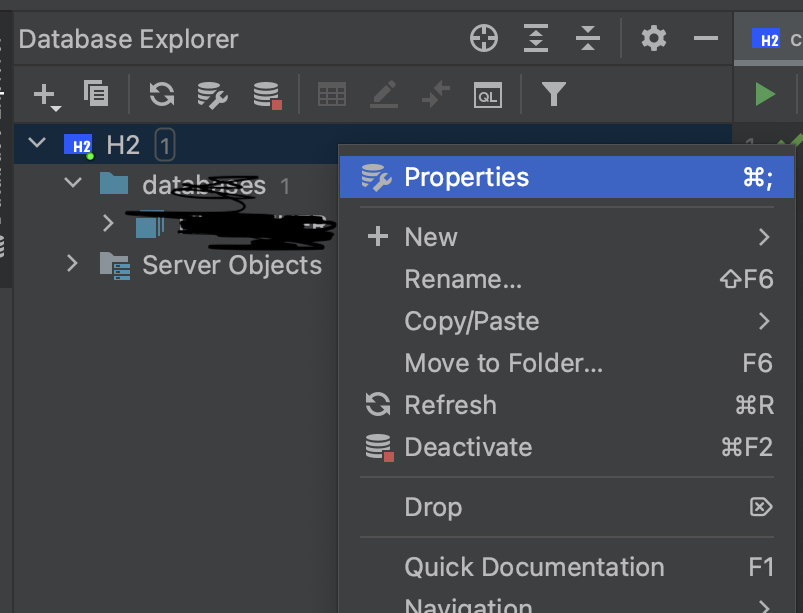Click the Refresh toolbar icon
Screen dimensions: 803x613
point(162,94)
